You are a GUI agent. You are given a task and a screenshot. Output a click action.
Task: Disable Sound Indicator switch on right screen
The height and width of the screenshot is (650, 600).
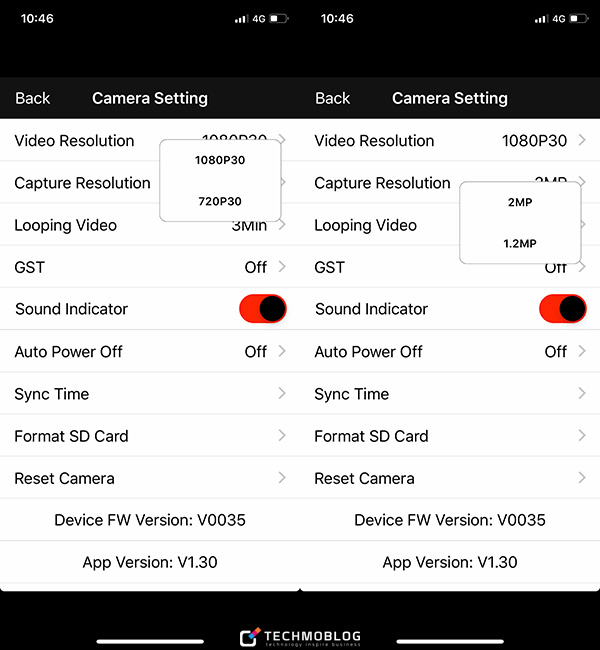pos(563,309)
